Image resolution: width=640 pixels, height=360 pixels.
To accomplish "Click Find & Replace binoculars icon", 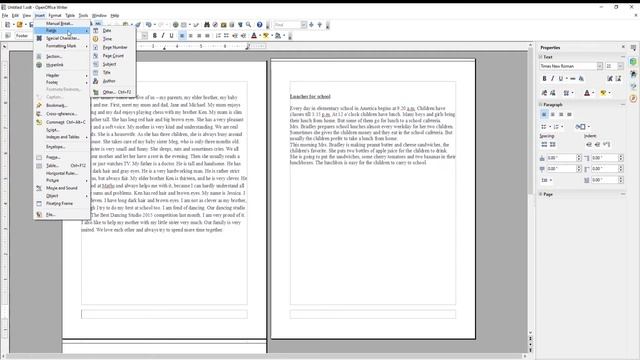I will pyautogui.click(x=207, y=25).
